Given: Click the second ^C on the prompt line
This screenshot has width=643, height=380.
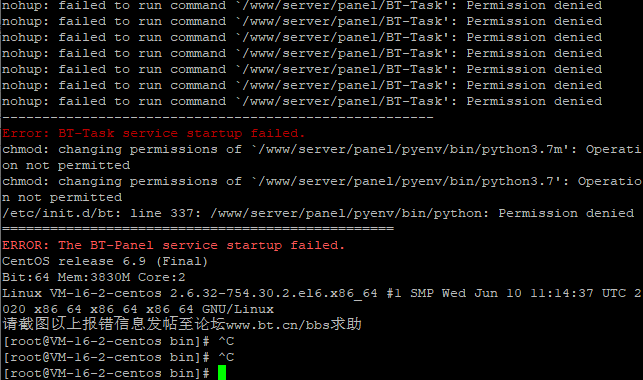Looking at the screenshot, I should click(x=226, y=357).
